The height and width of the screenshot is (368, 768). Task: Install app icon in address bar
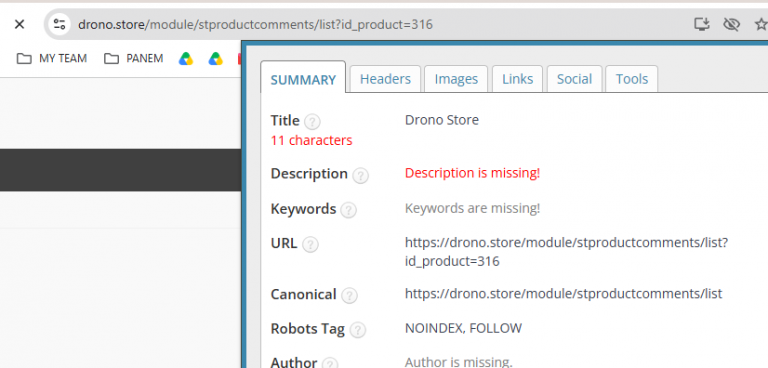point(702,24)
